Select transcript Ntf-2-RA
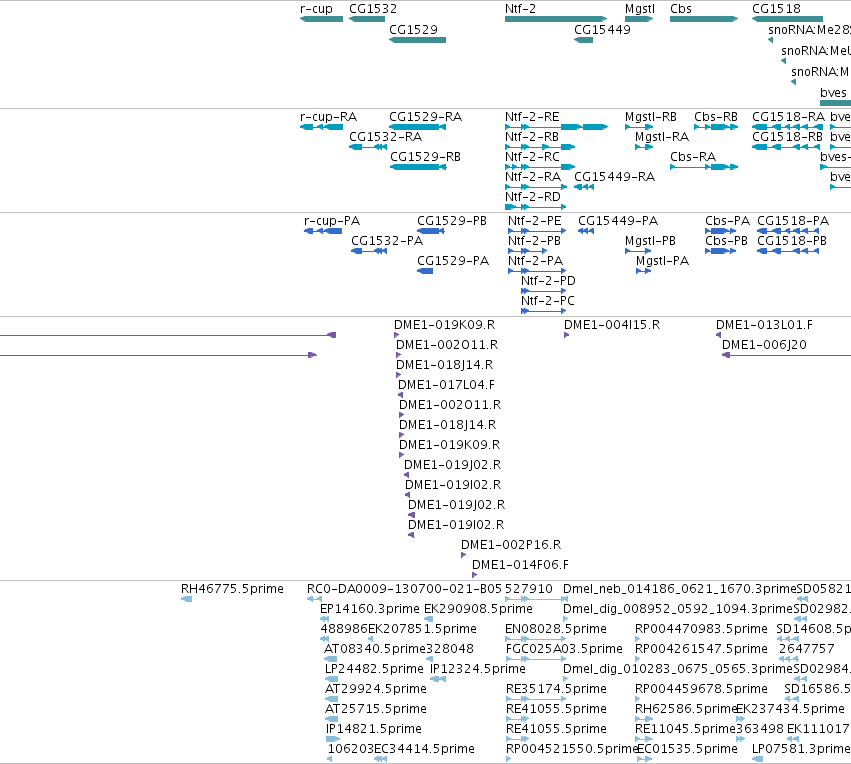Viewport: 851px width, 764px height. click(x=533, y=177)
